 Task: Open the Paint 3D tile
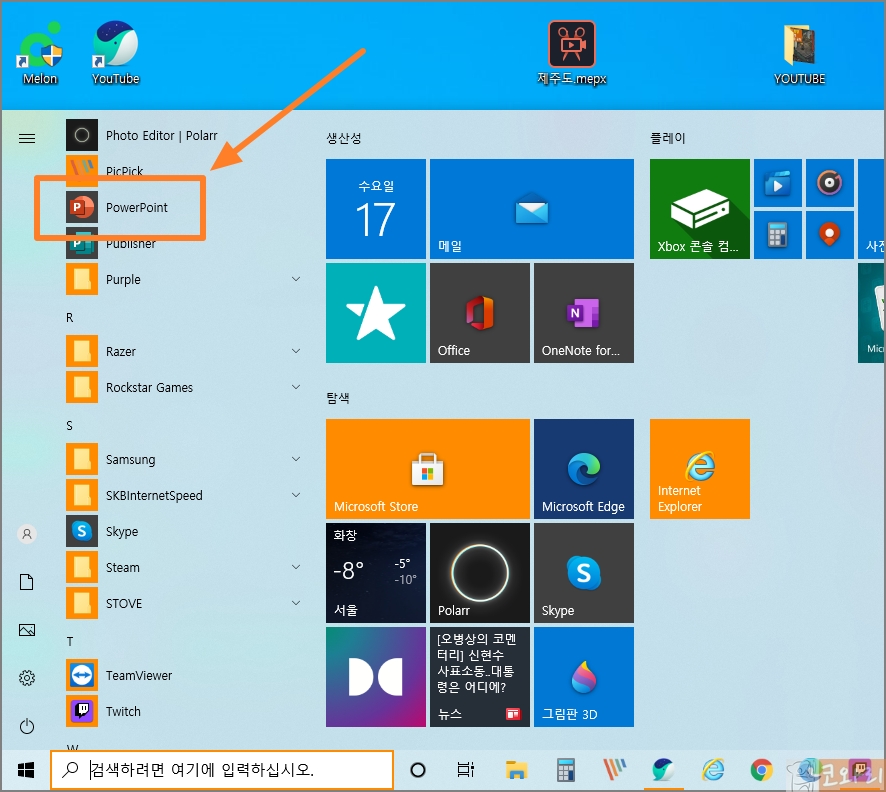point(584,676)
